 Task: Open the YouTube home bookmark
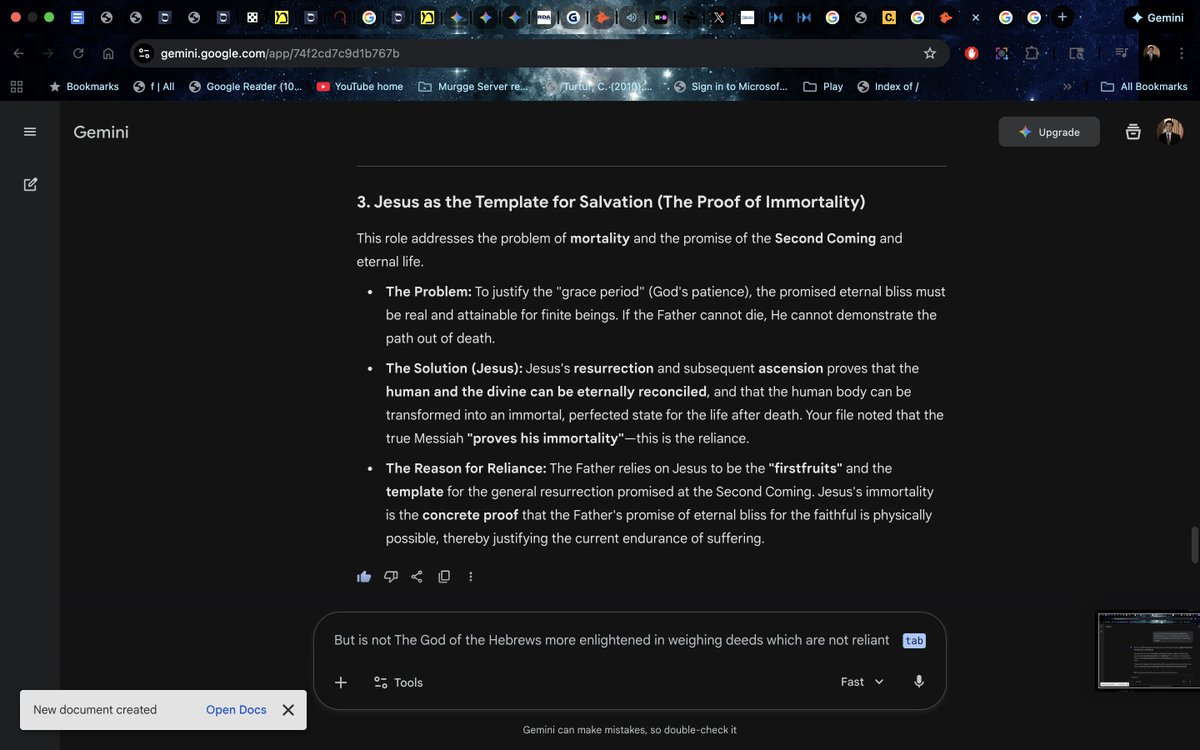[360, 87]
